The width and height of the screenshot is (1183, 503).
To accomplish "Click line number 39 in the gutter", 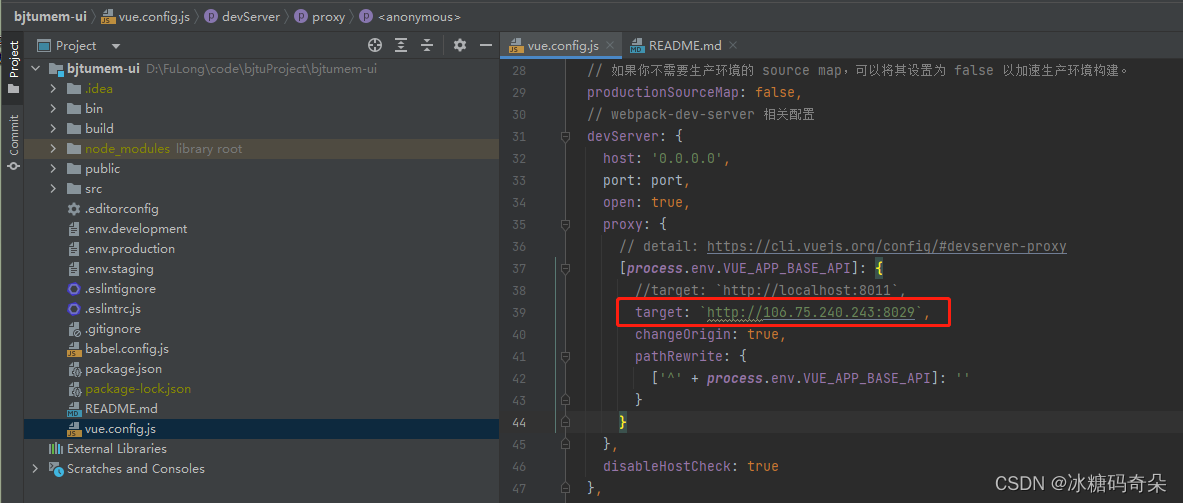I will [x=518, y=312].
